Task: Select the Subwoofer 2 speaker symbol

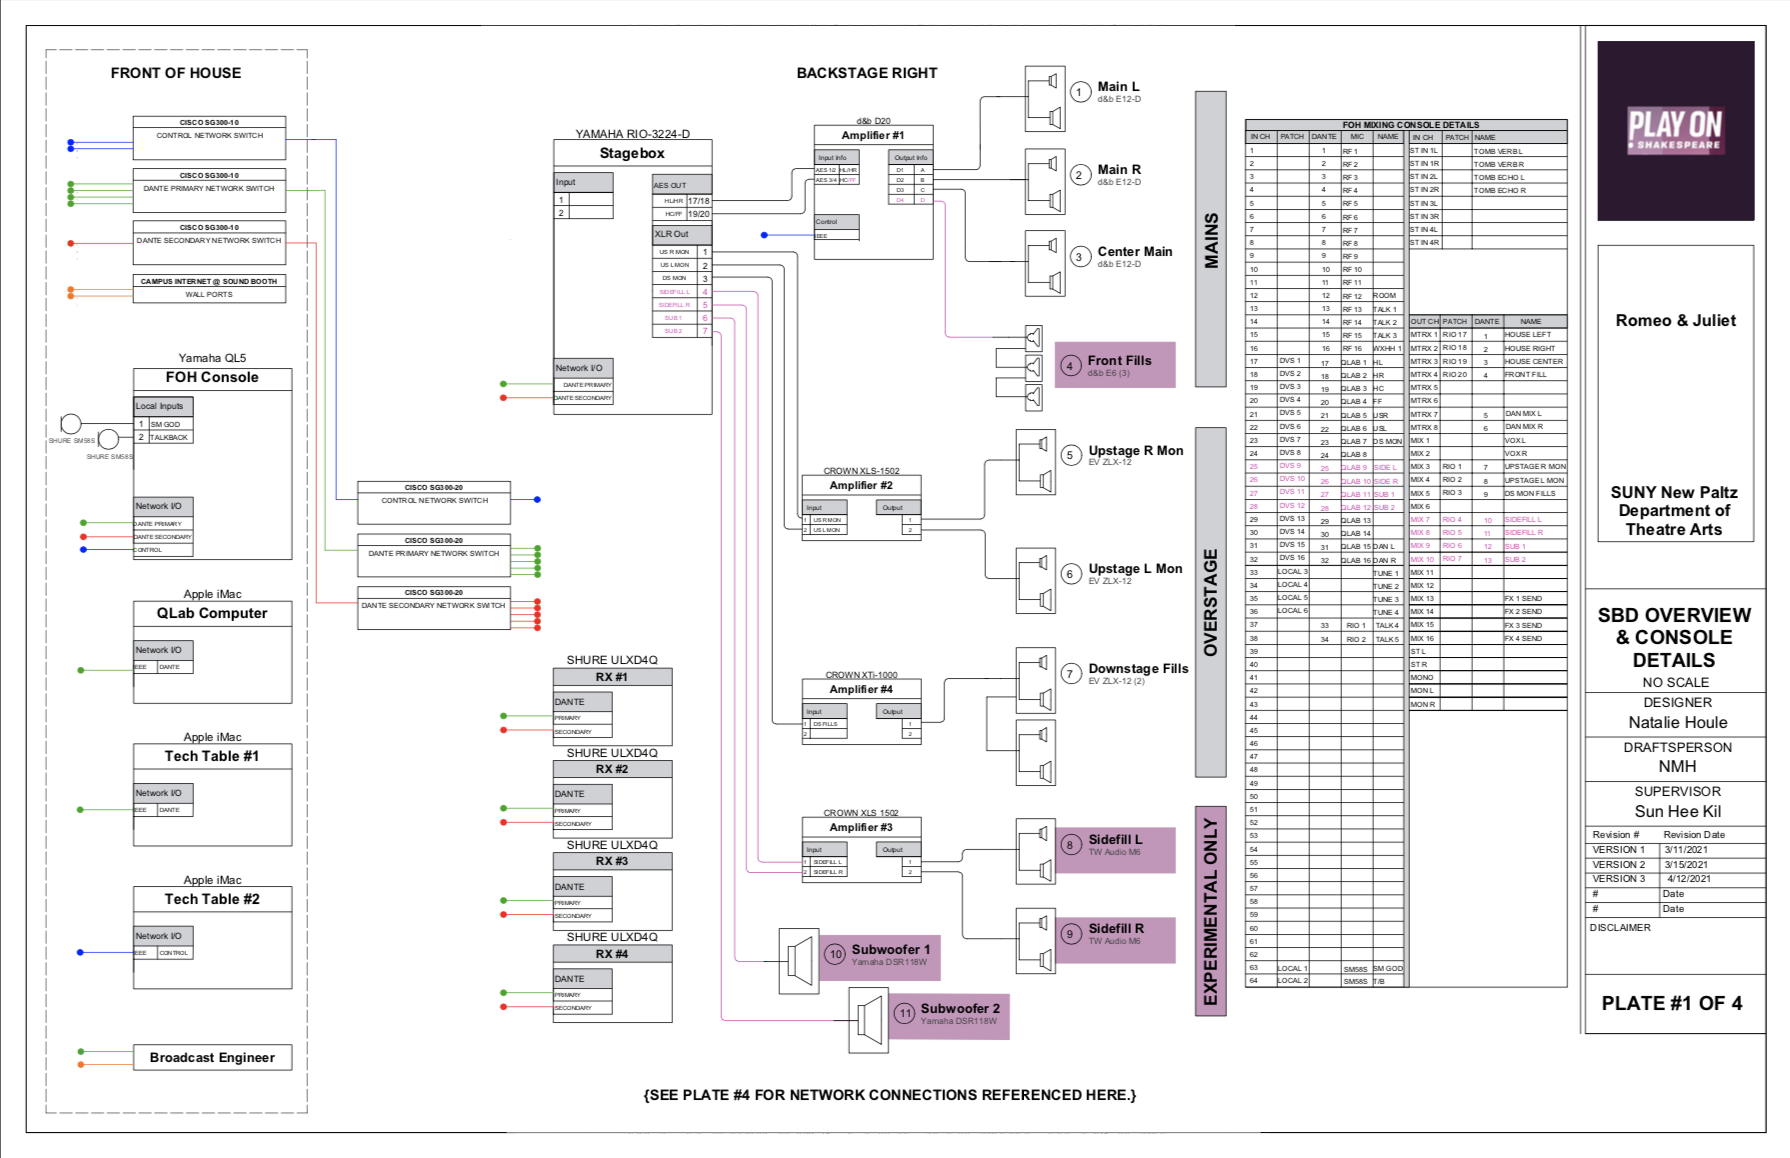Action: coord(868,1020)
